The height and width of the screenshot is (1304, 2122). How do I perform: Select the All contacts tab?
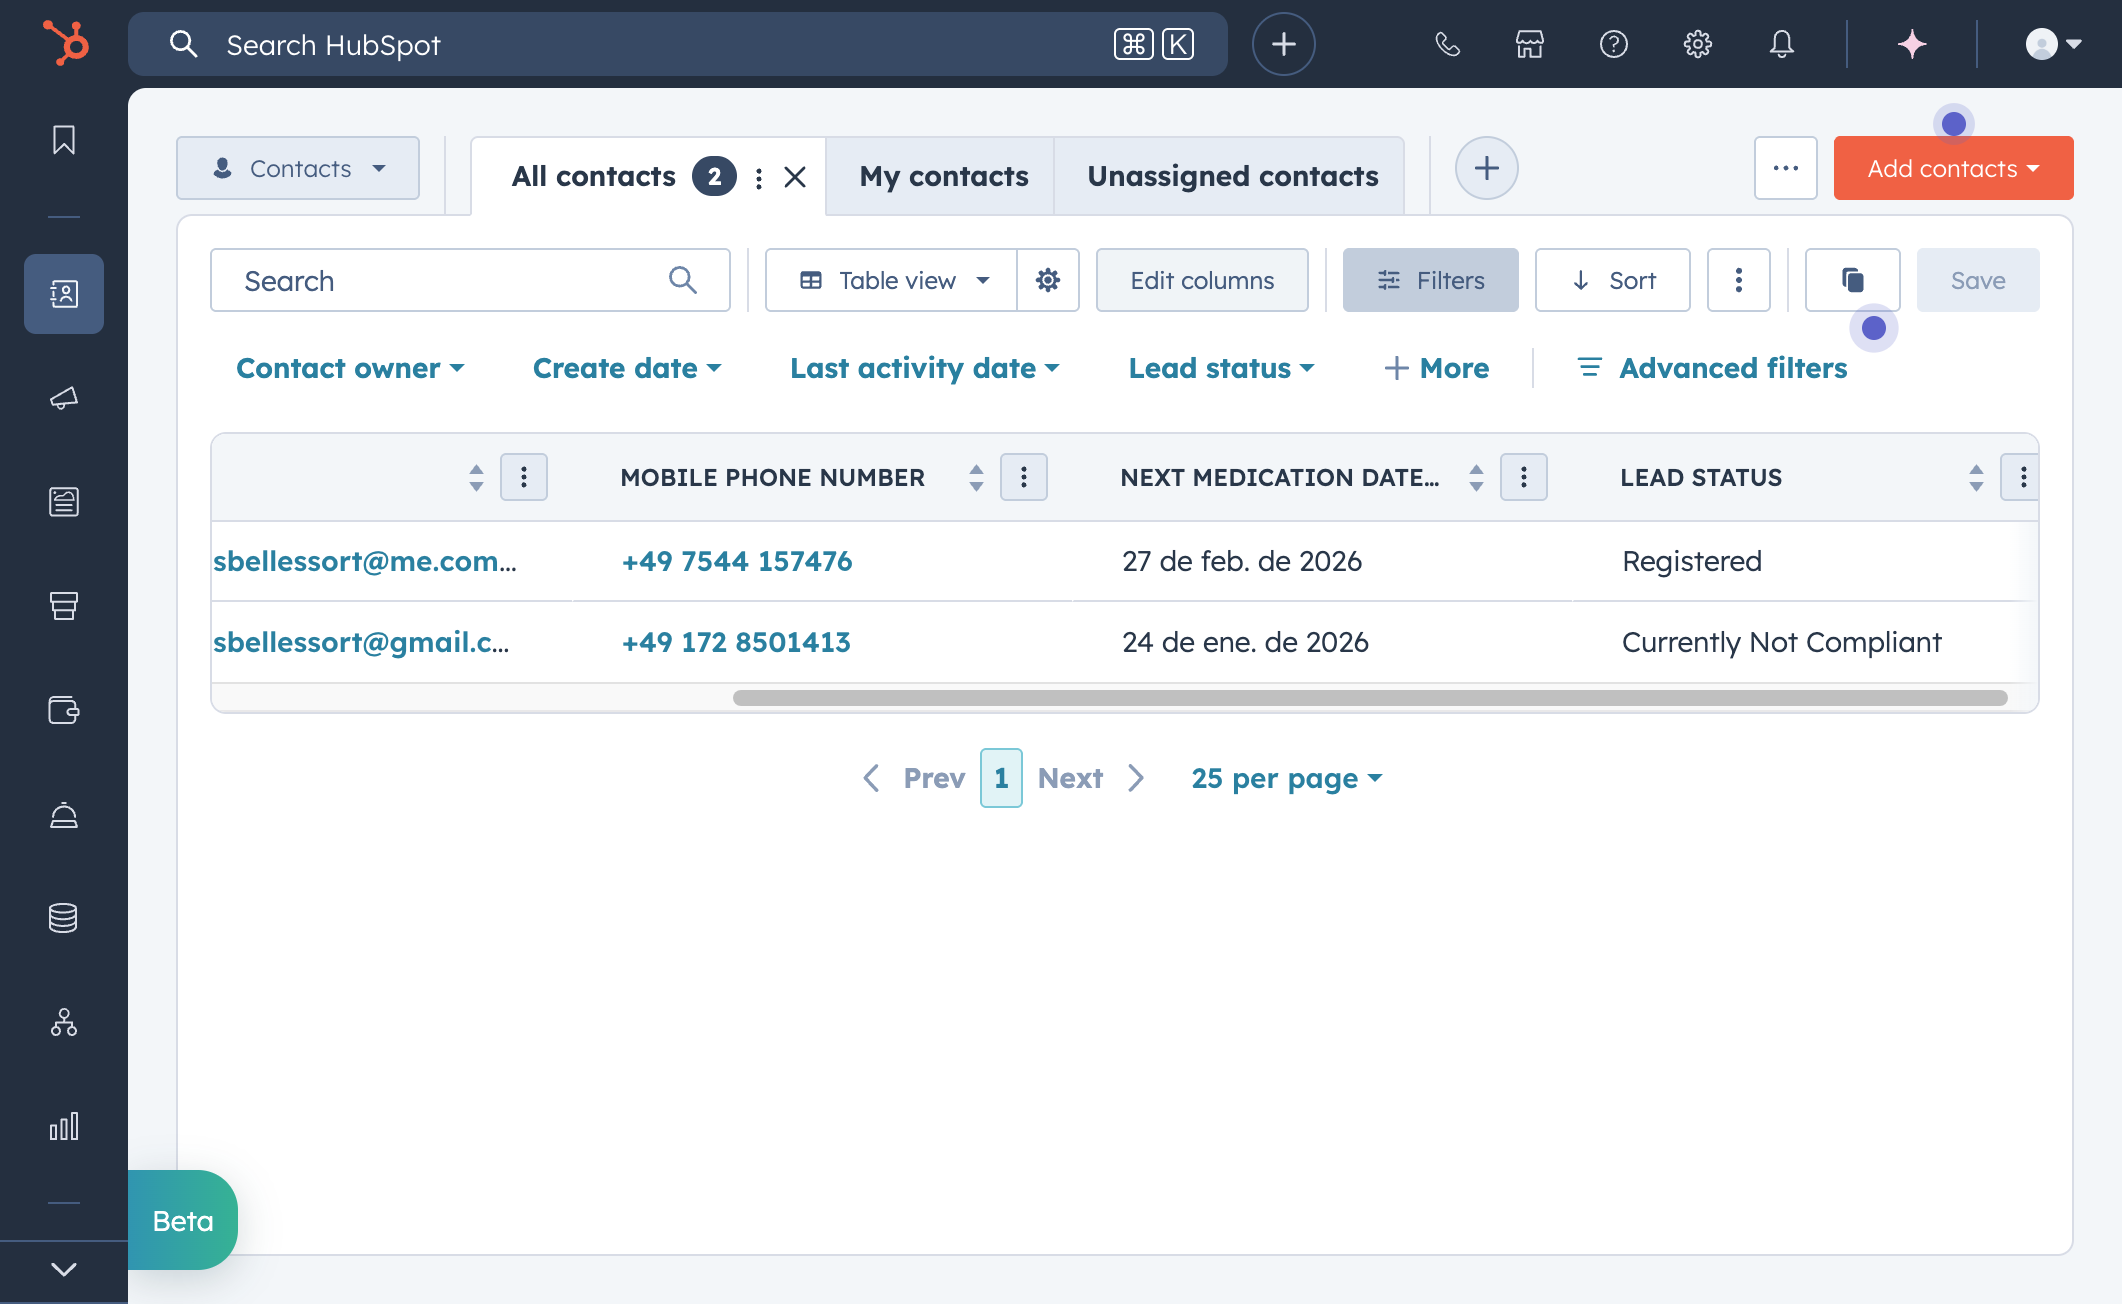coord(594,176)
